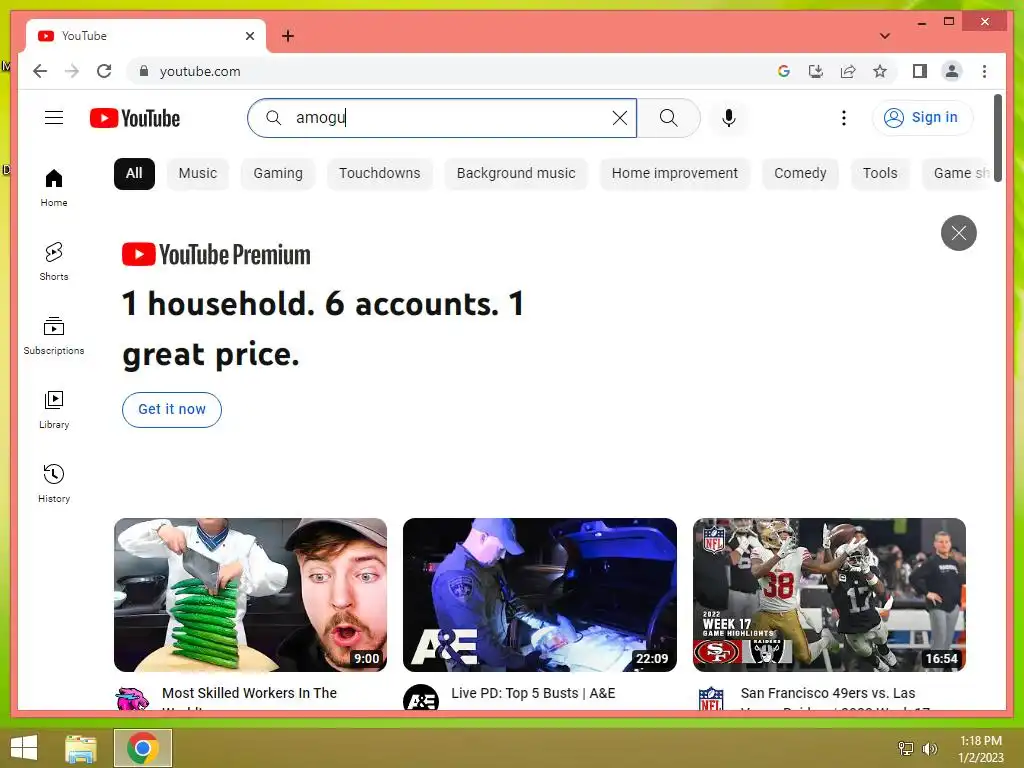1024x768 pixels.
Task: Open the Chrome three-dot menu
Action: click(984, 71)
